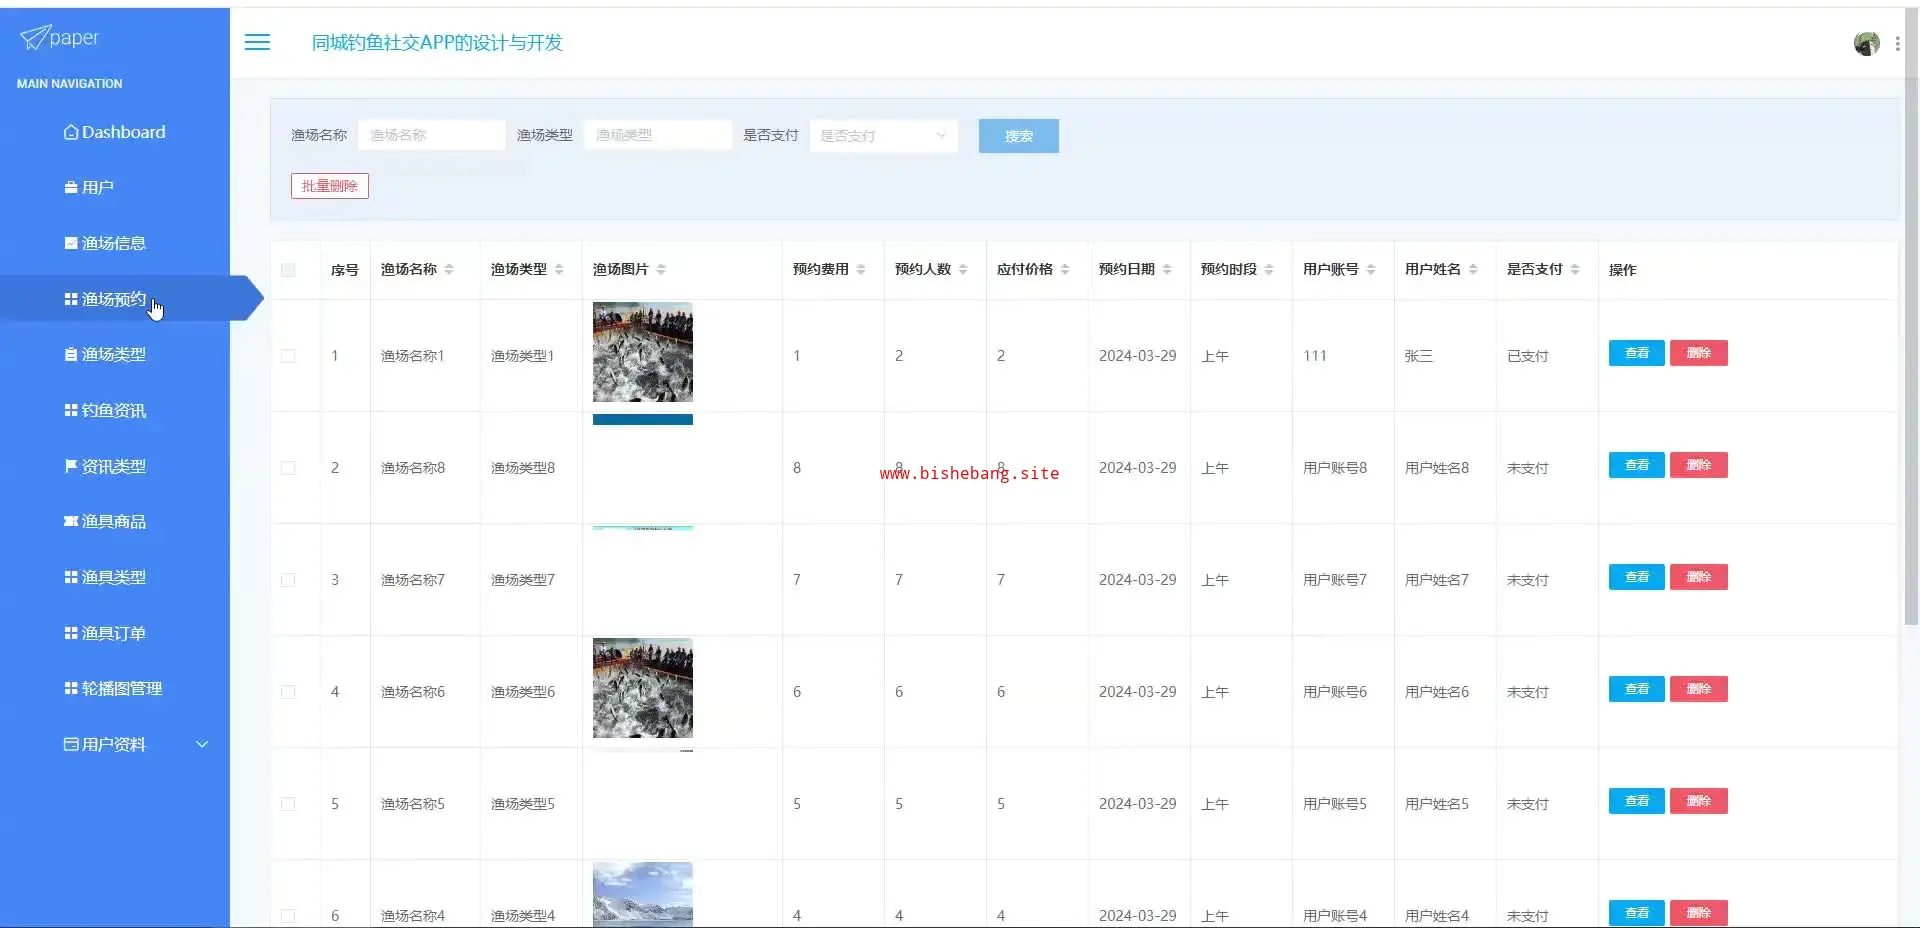The height and width of the screenshot is (928, 1920).
Task: Open the 是否支付 filter dropdown
Action: 883,136
